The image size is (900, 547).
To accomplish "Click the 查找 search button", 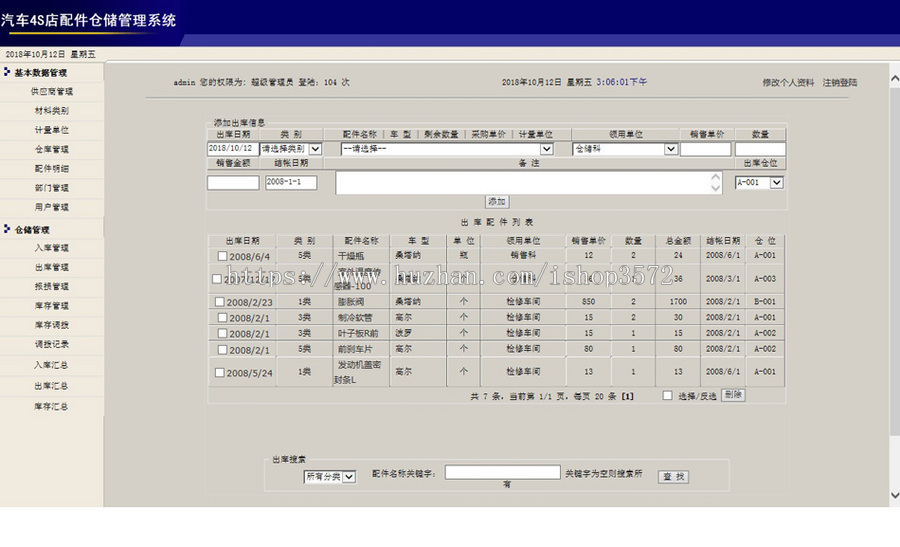I will coord(673,476).
